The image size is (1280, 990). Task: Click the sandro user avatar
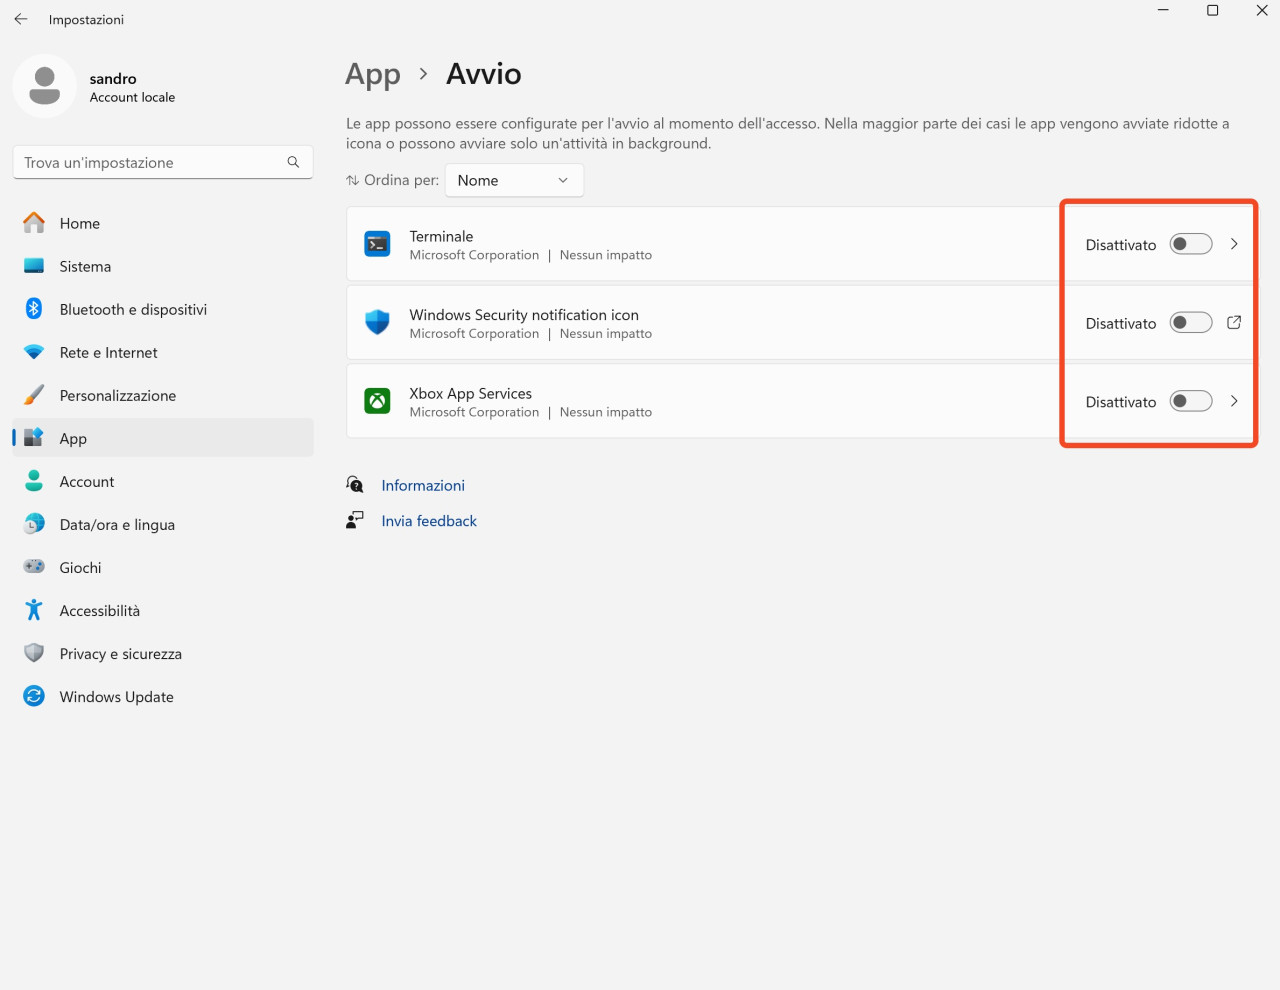pyautogui.click(x=44, y=86)
